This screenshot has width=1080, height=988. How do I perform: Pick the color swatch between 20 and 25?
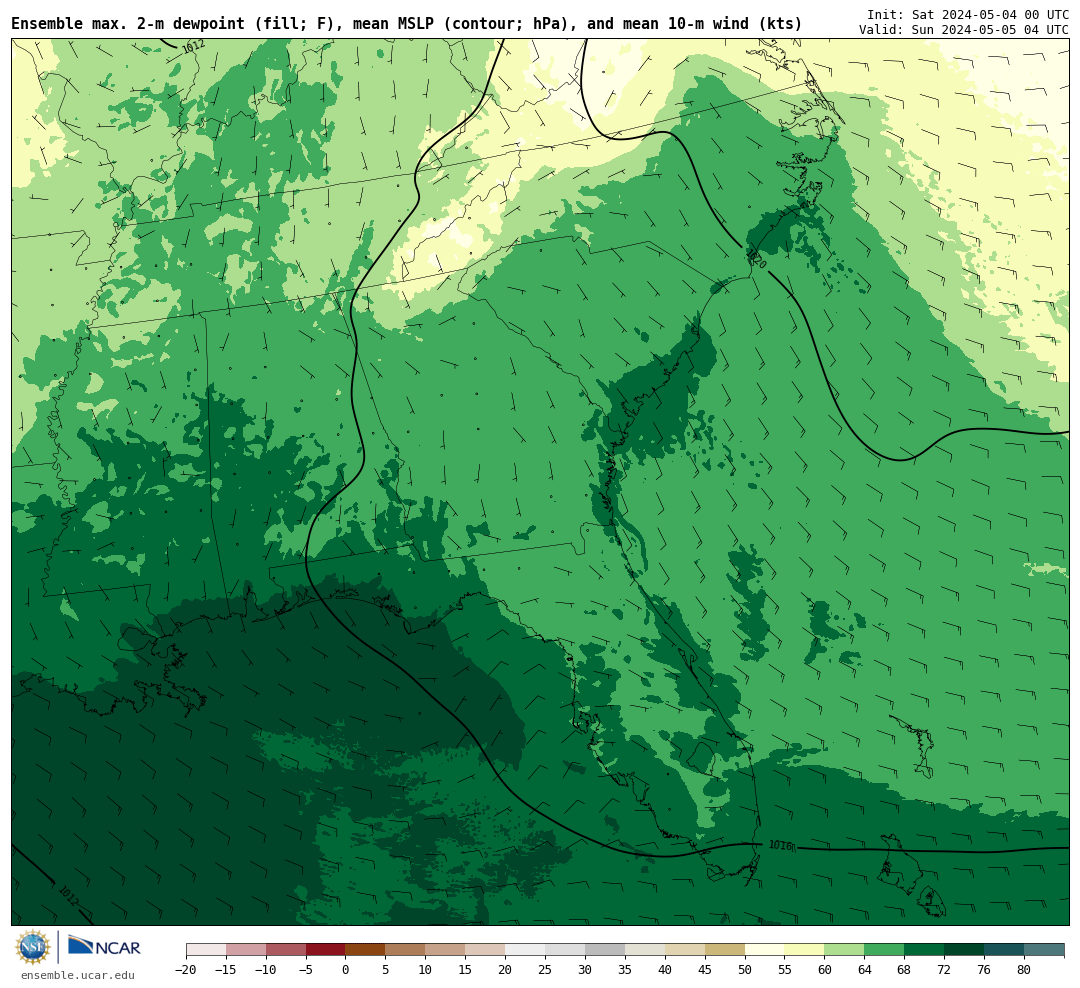click(526, 950)
